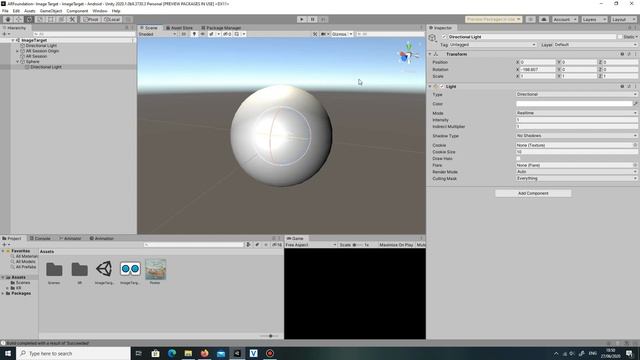The height and width of the screenshot is (360, 640).
Task: Switch to the Asset Store tab
Action: [x=179, y=28]
